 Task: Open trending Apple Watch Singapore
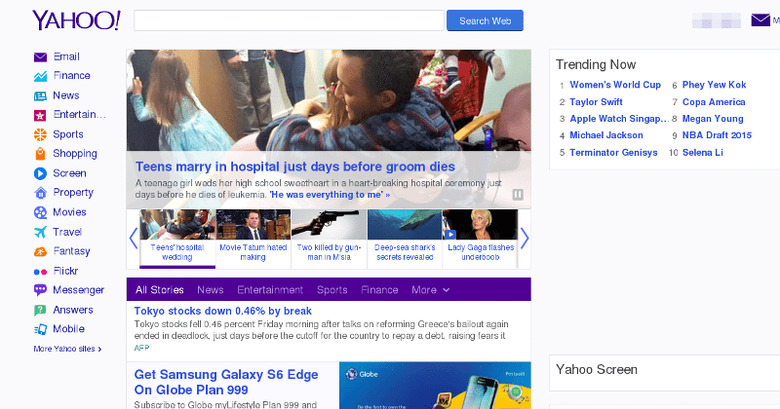(619, 119)
